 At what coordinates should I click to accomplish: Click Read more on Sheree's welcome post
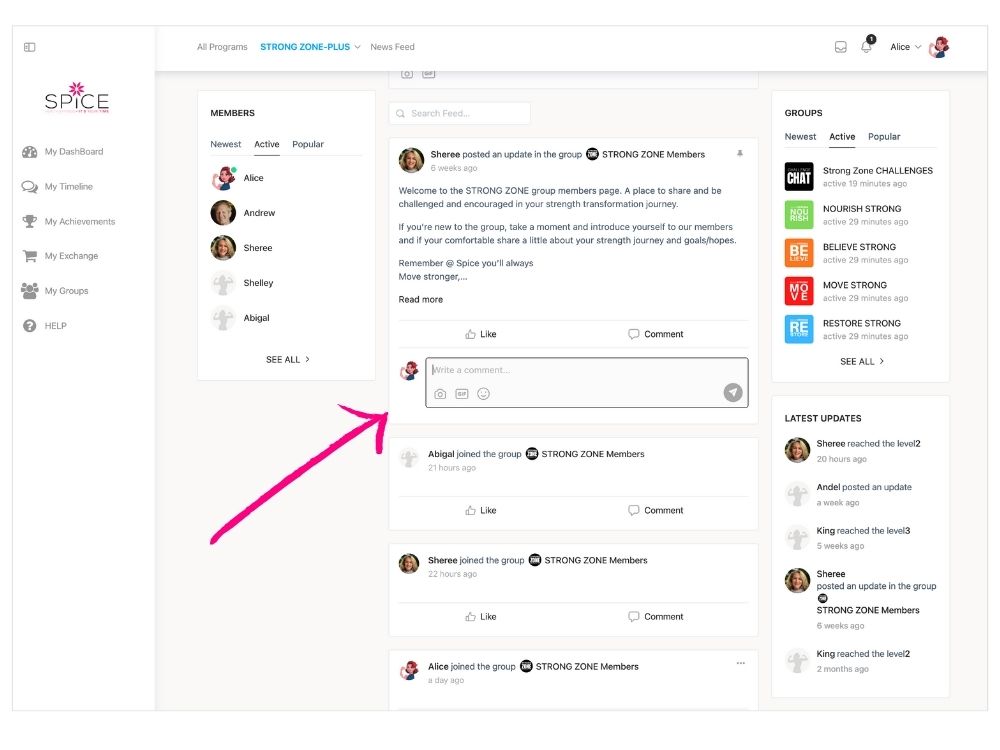click(x=420, y=300)
